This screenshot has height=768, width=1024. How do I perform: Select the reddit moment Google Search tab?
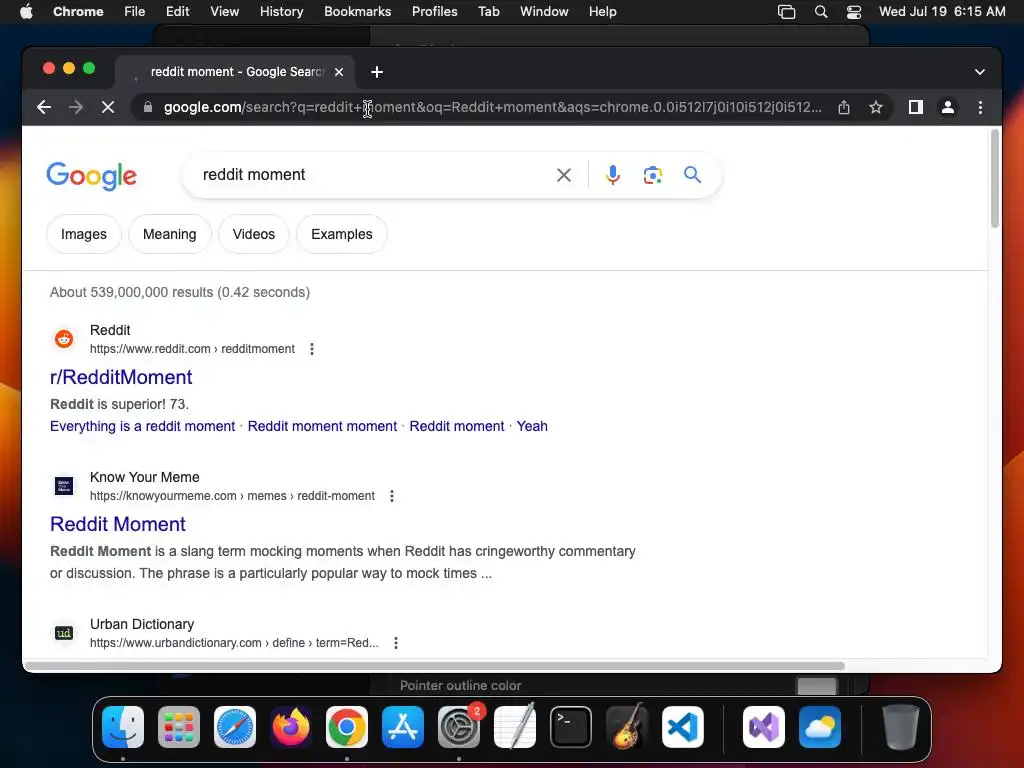[x=235, y=72]
